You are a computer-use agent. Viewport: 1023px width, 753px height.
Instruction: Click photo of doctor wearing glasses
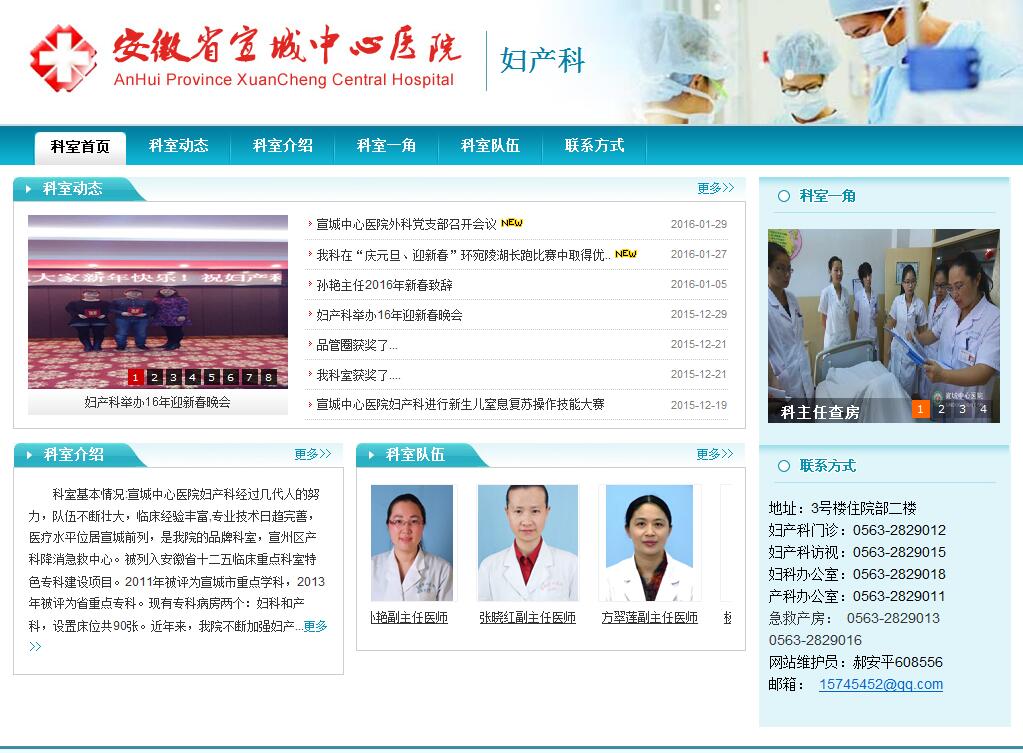412,543
